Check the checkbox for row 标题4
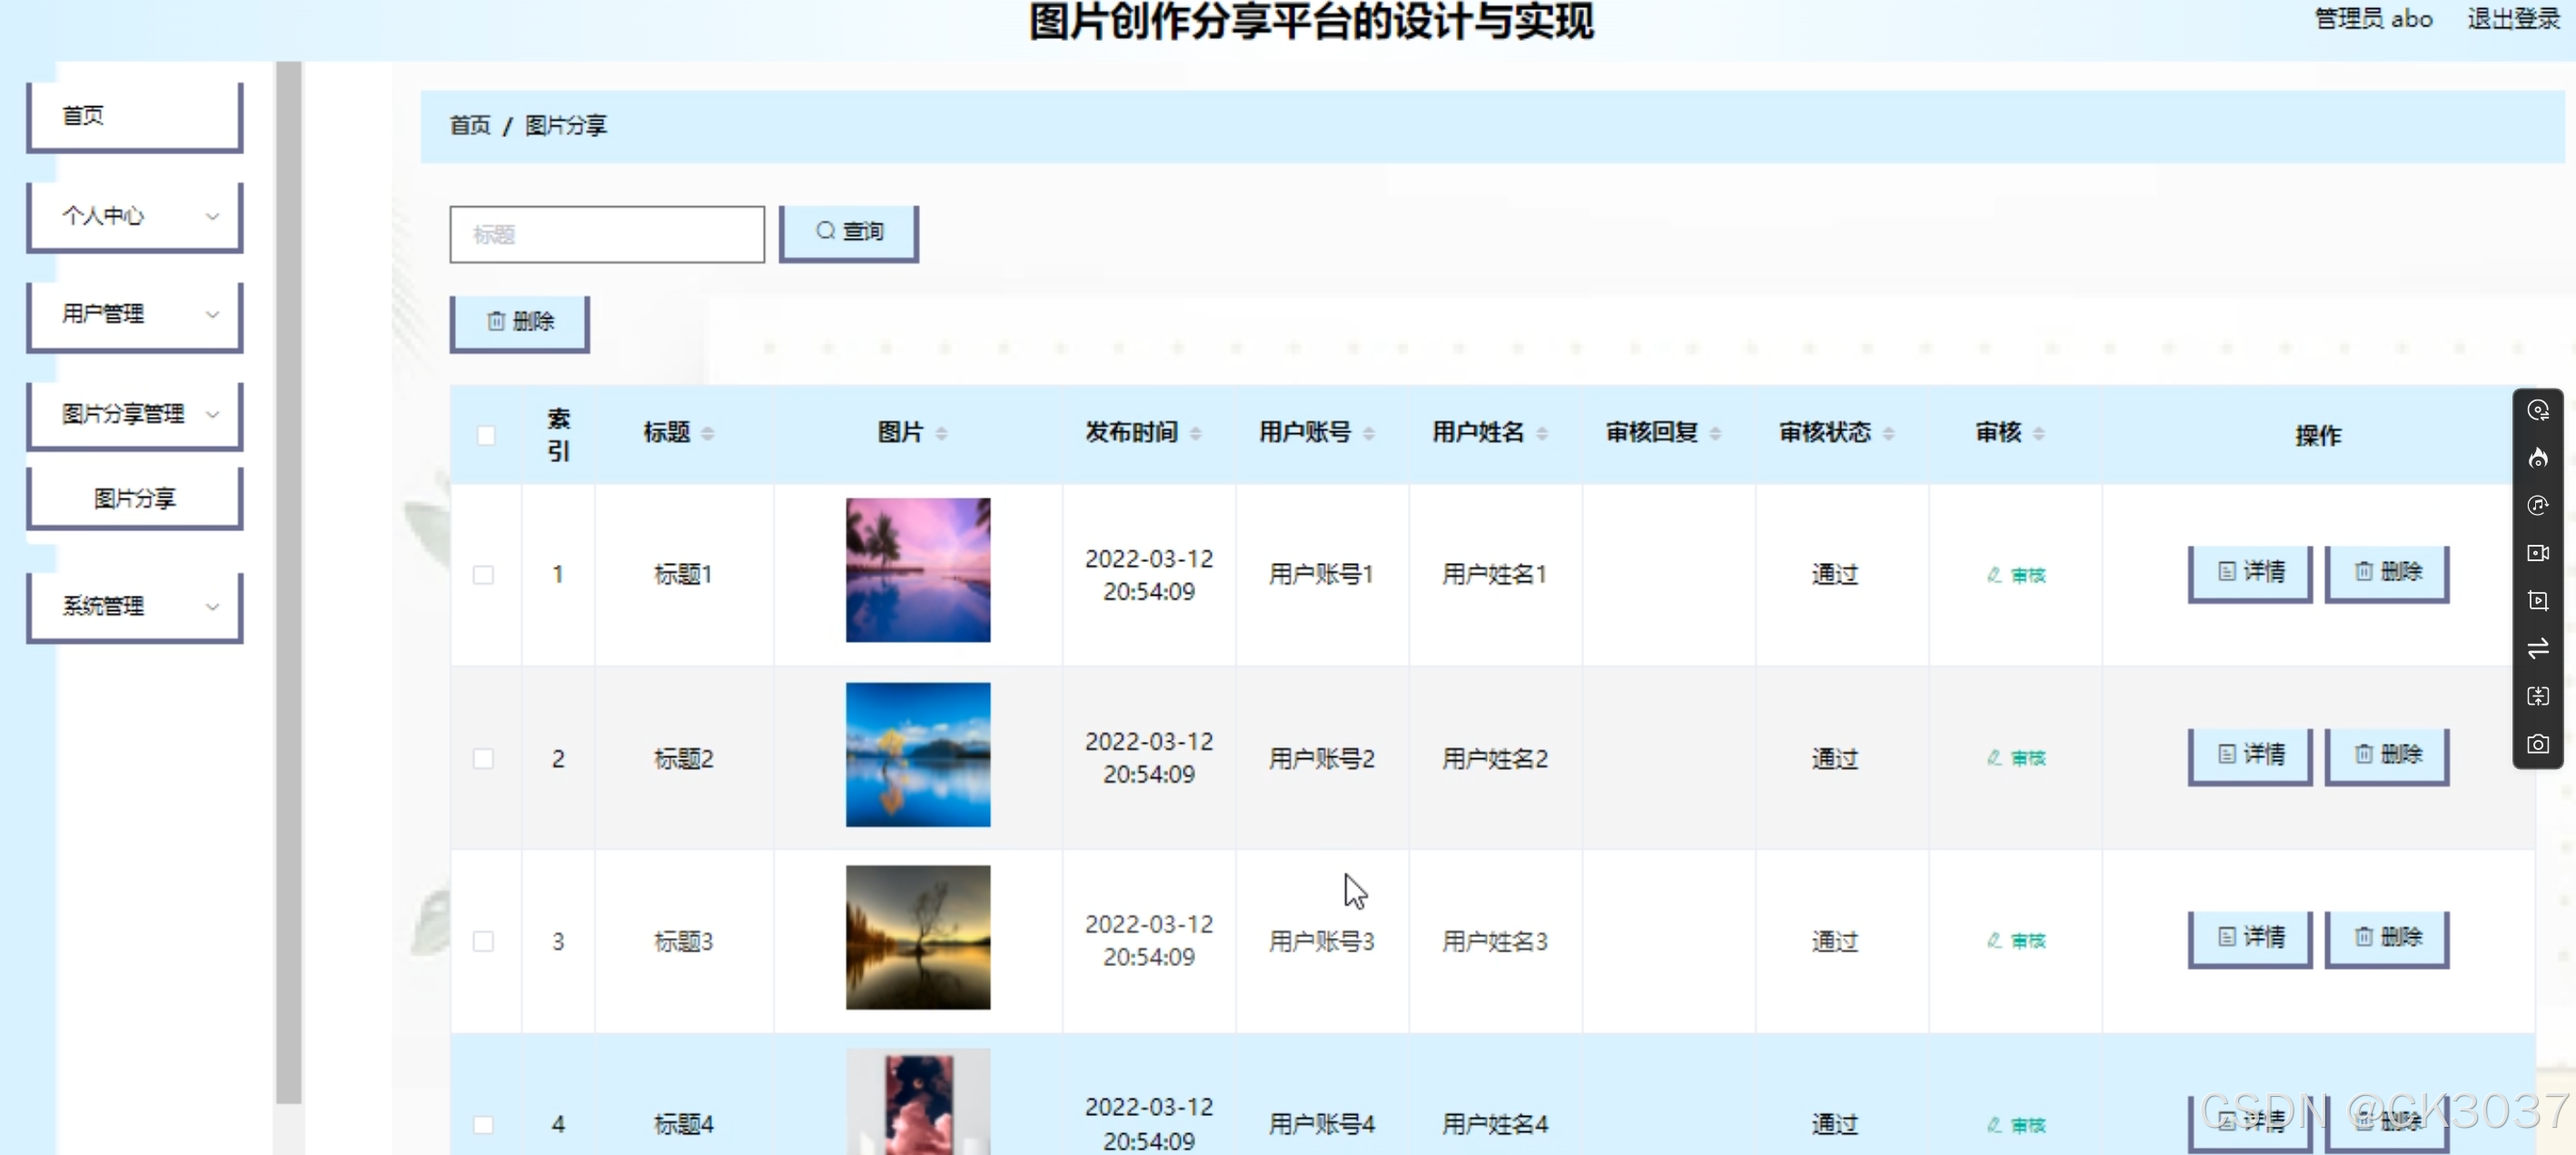Viewport: 2576px width, 1155px height. 484,1125
